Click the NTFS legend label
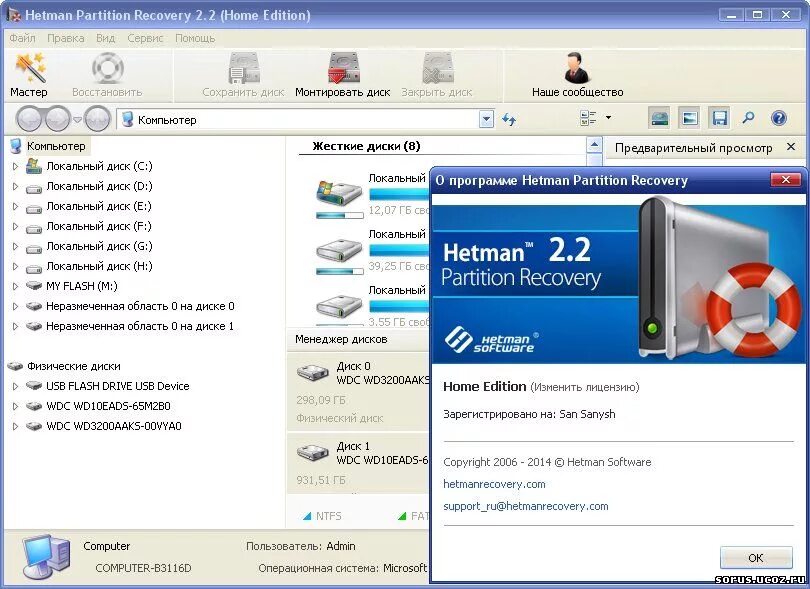The image size is (810, 589). [329, 516]
